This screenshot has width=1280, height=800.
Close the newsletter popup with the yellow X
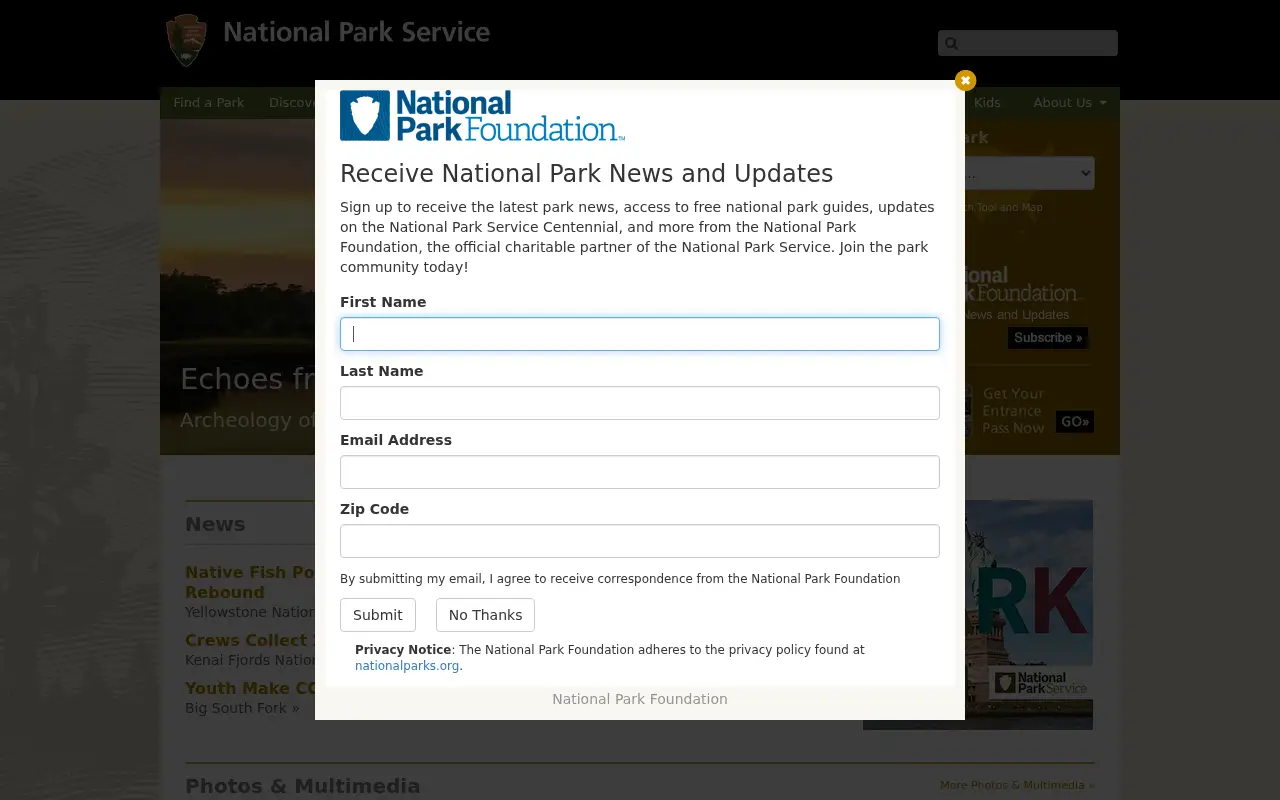click(x=965, y=80)
